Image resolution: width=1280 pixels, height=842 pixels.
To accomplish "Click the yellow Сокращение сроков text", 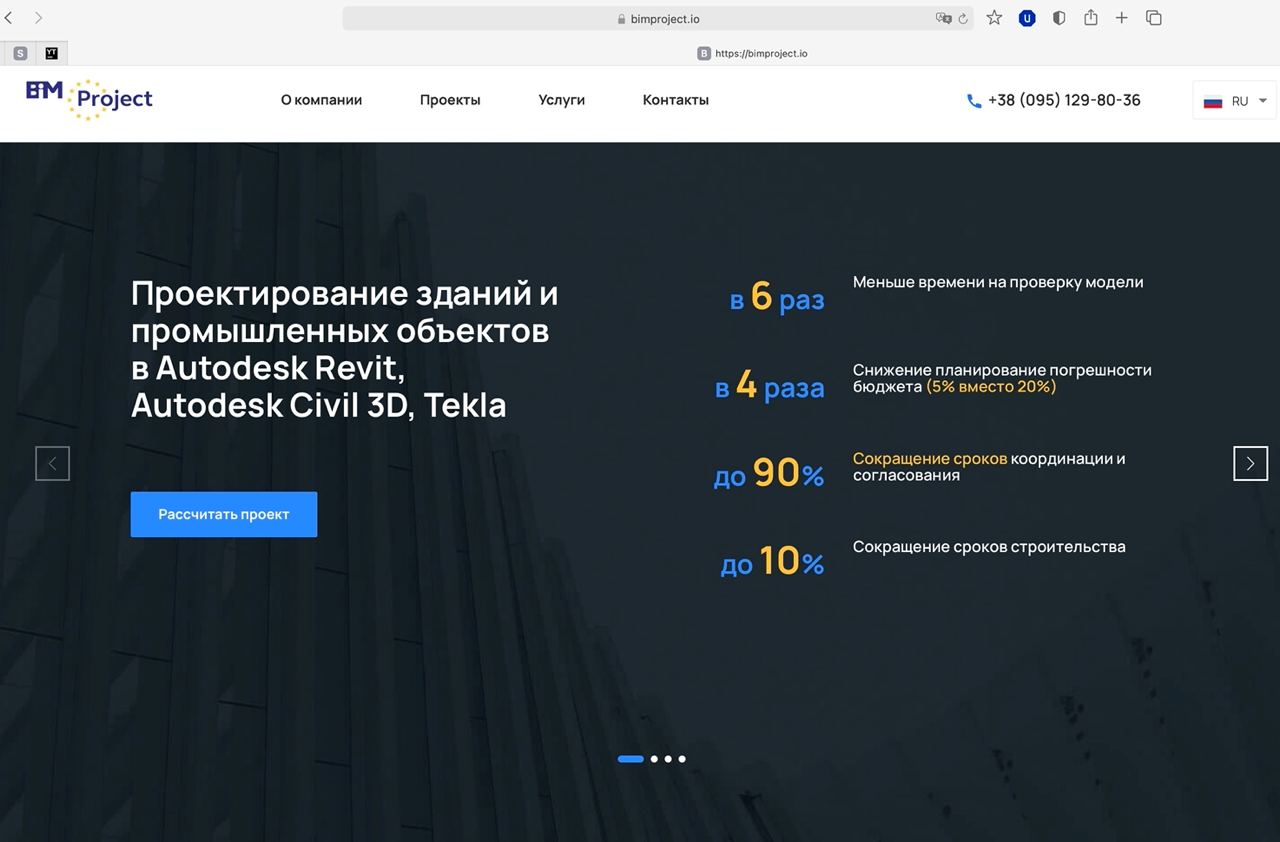I will point(930,459).
